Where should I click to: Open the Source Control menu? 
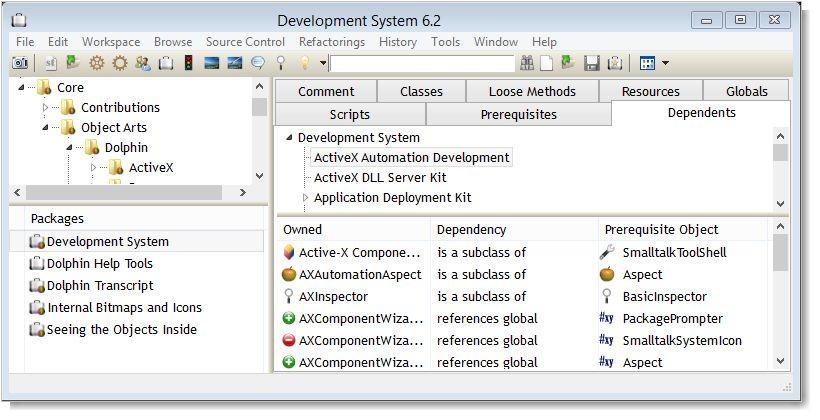tap(245, 42)
